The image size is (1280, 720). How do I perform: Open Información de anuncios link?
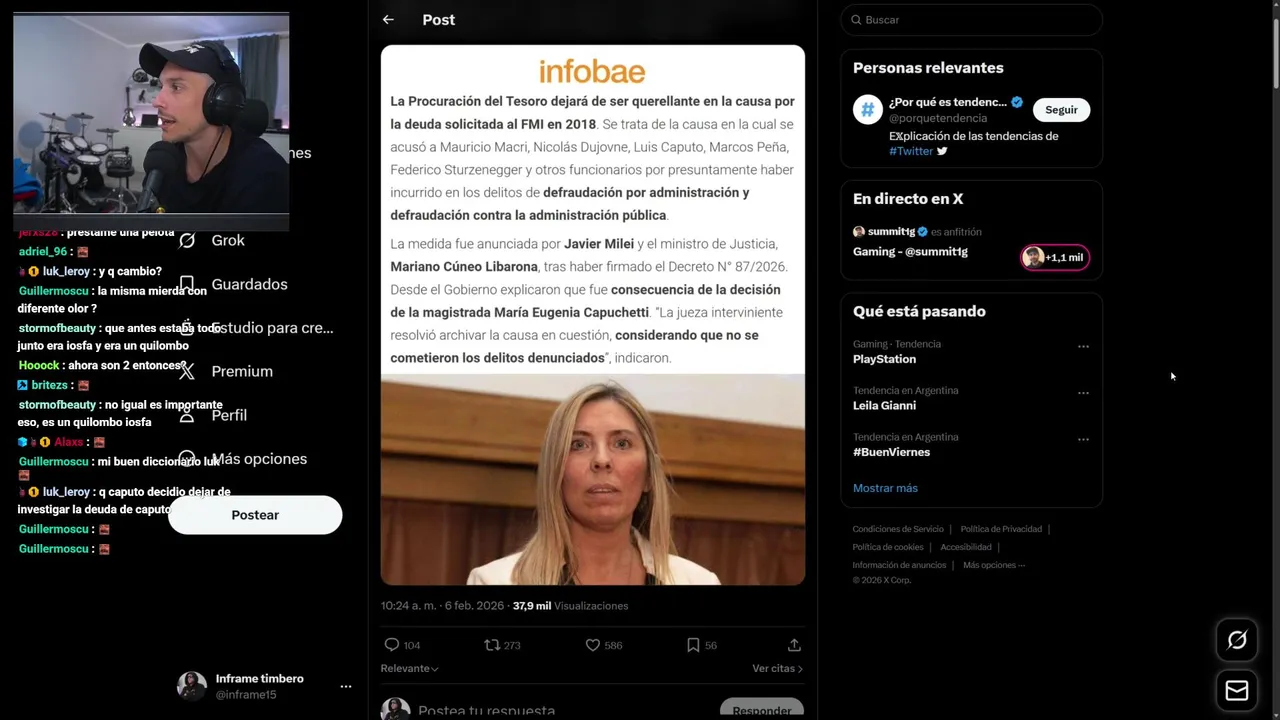coord(899,565)
